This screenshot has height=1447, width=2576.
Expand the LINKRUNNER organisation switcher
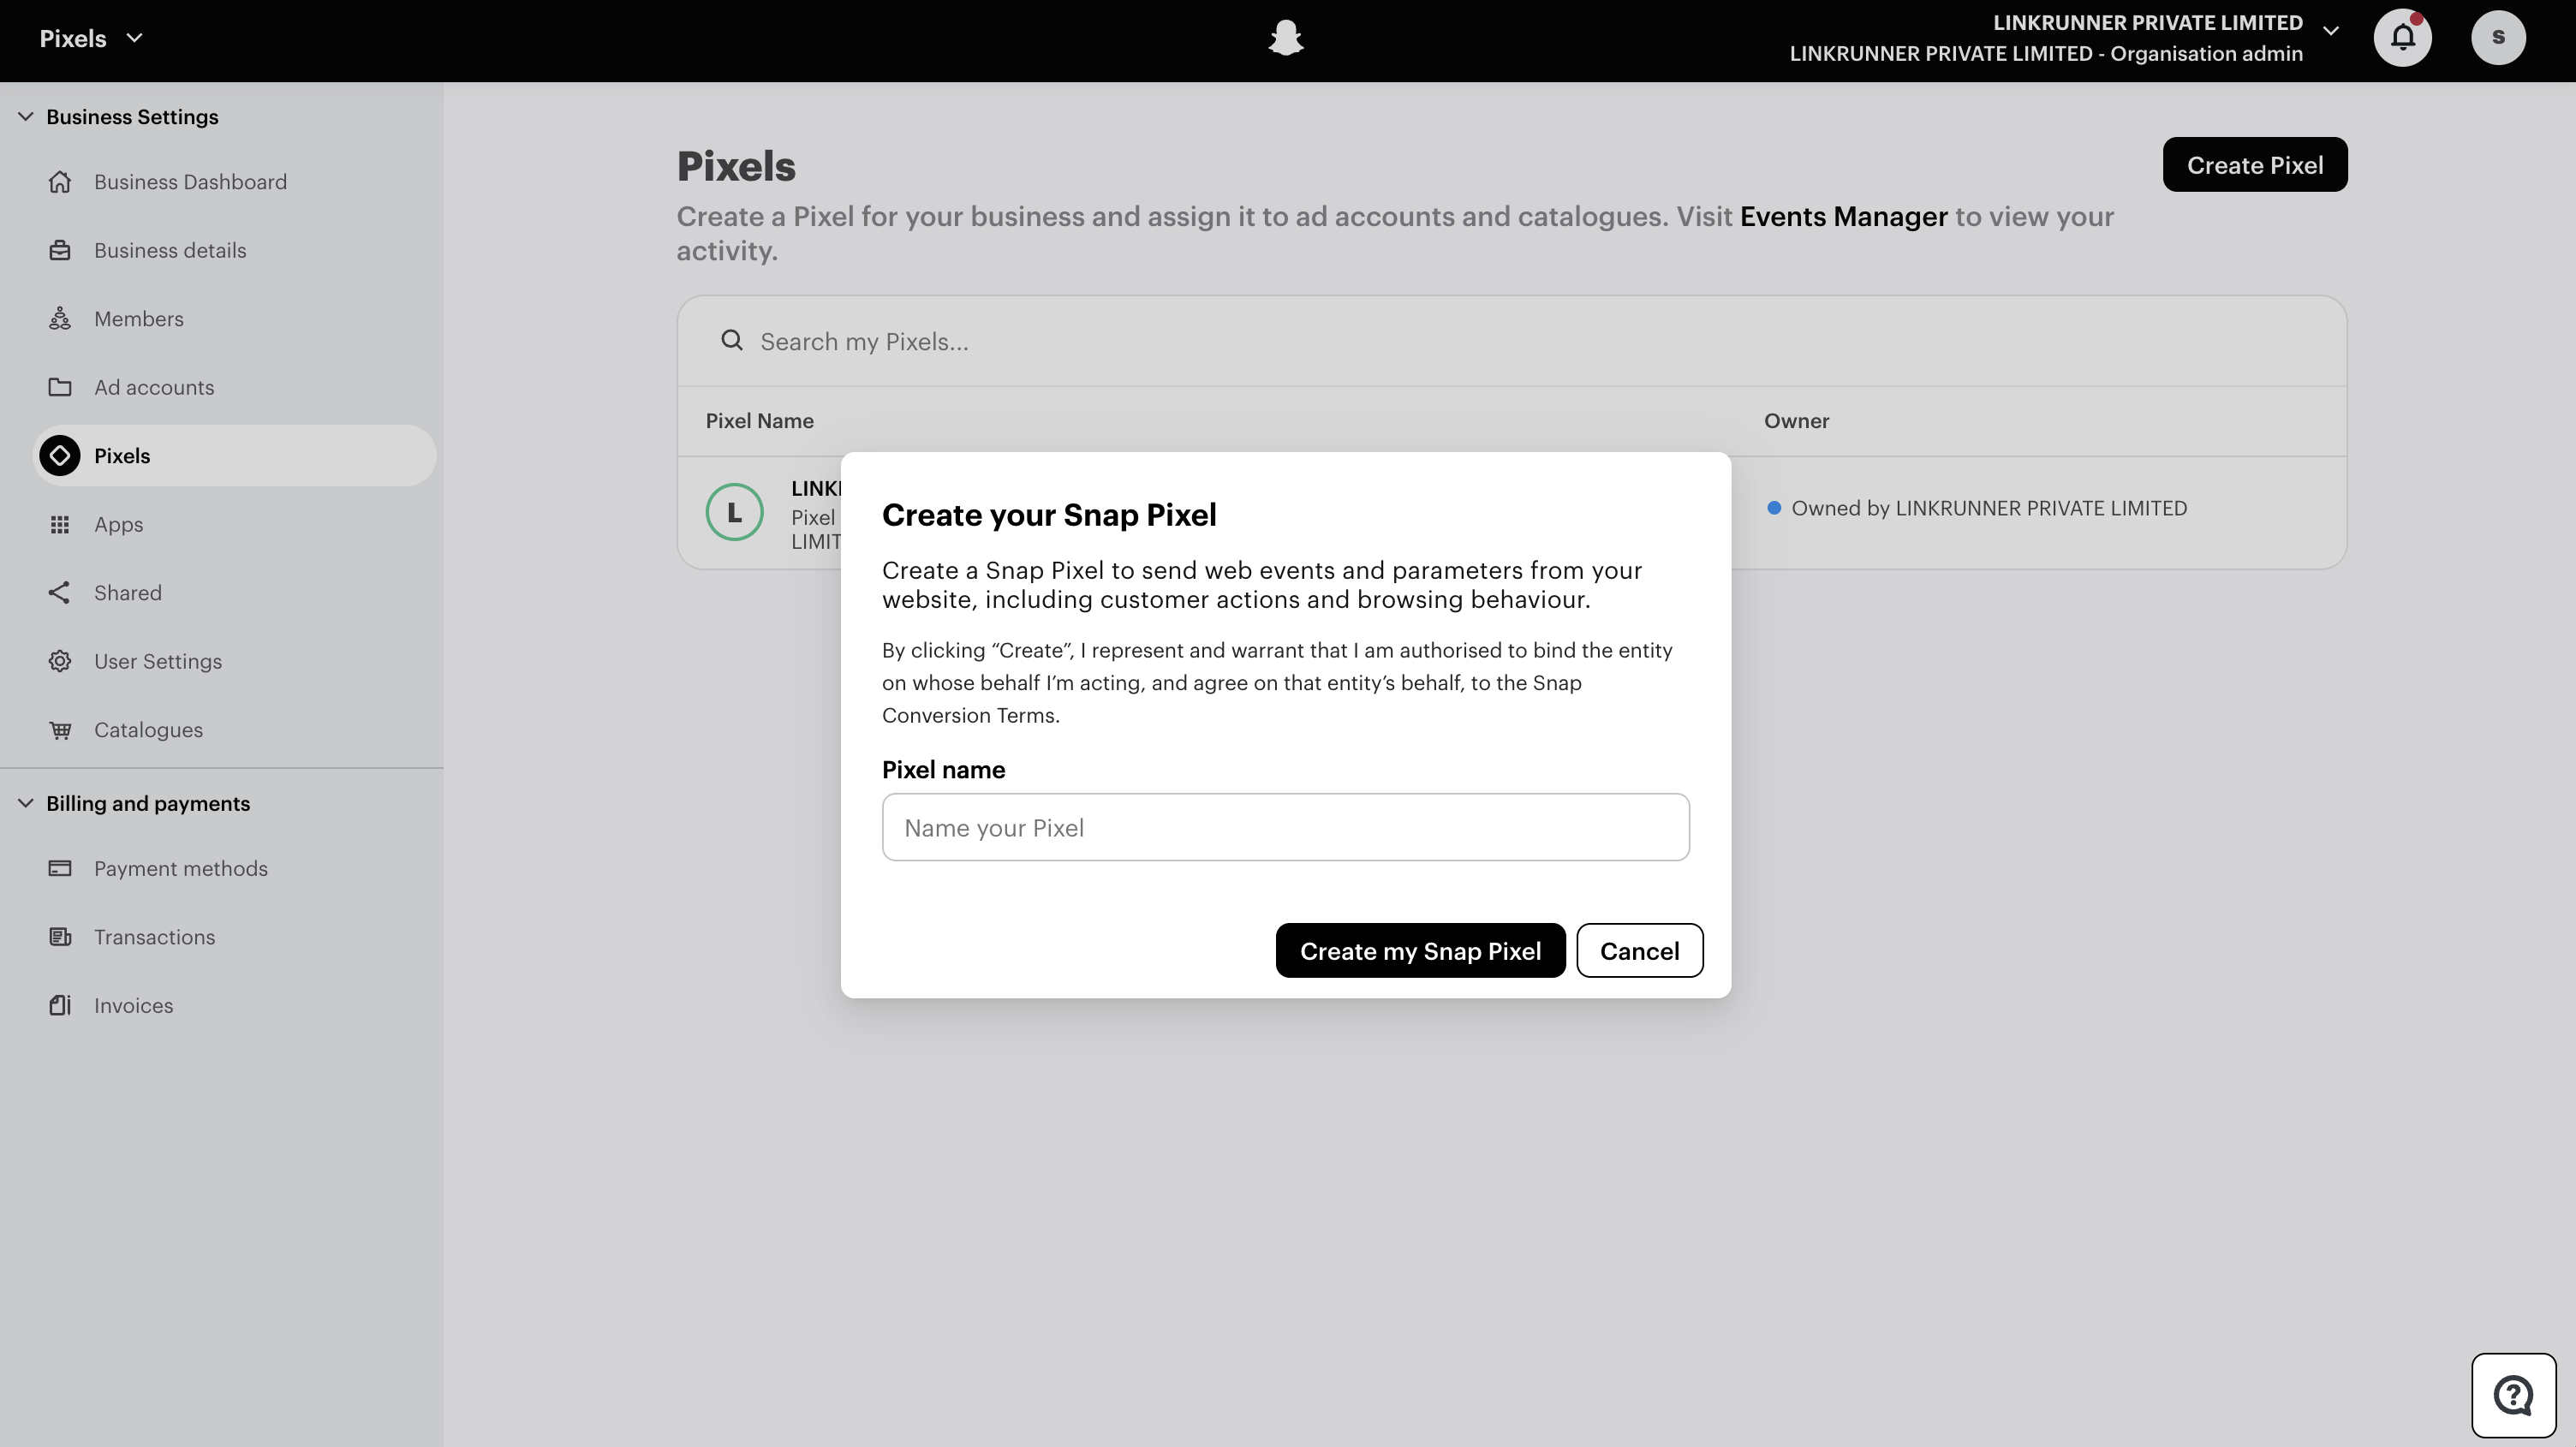(2330, 31)
